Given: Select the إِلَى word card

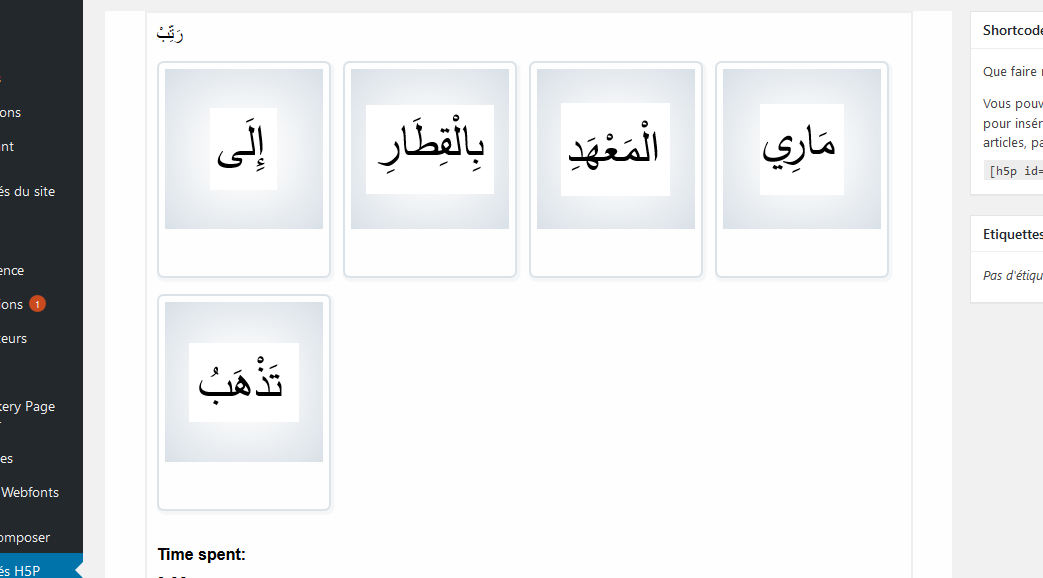Looking at the screenshot, I should point(243,170).
